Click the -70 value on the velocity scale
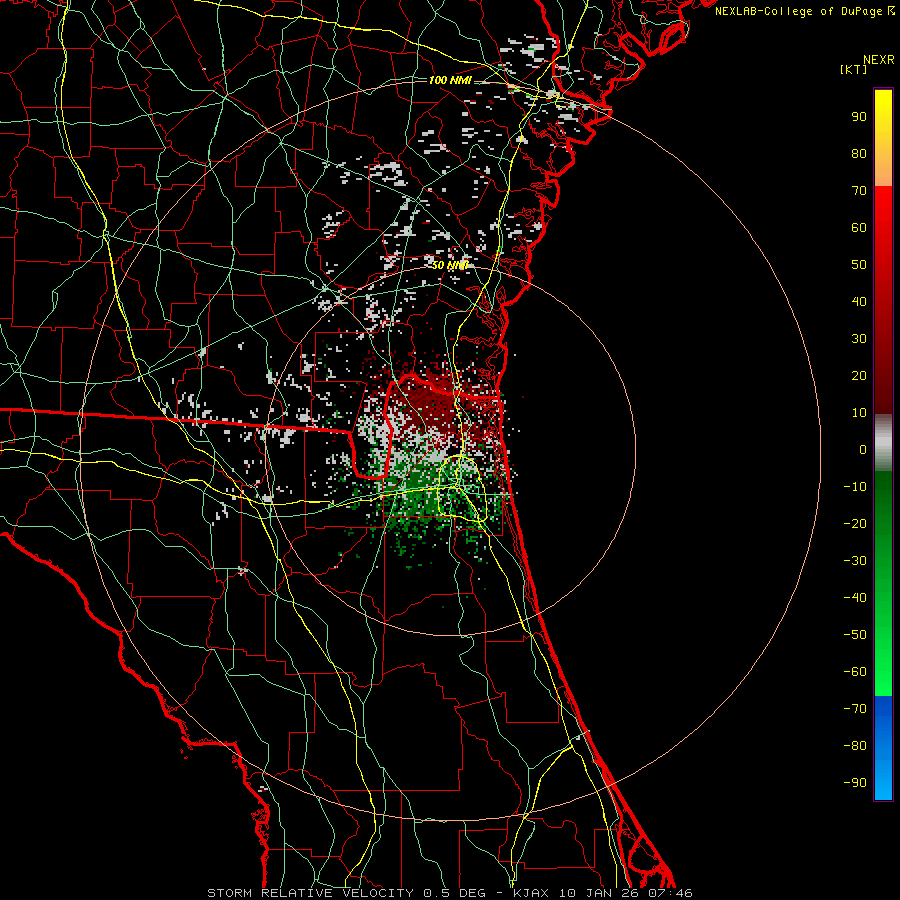Image resolution: width=900 pixels, height=900 pixels. point(855,709)
